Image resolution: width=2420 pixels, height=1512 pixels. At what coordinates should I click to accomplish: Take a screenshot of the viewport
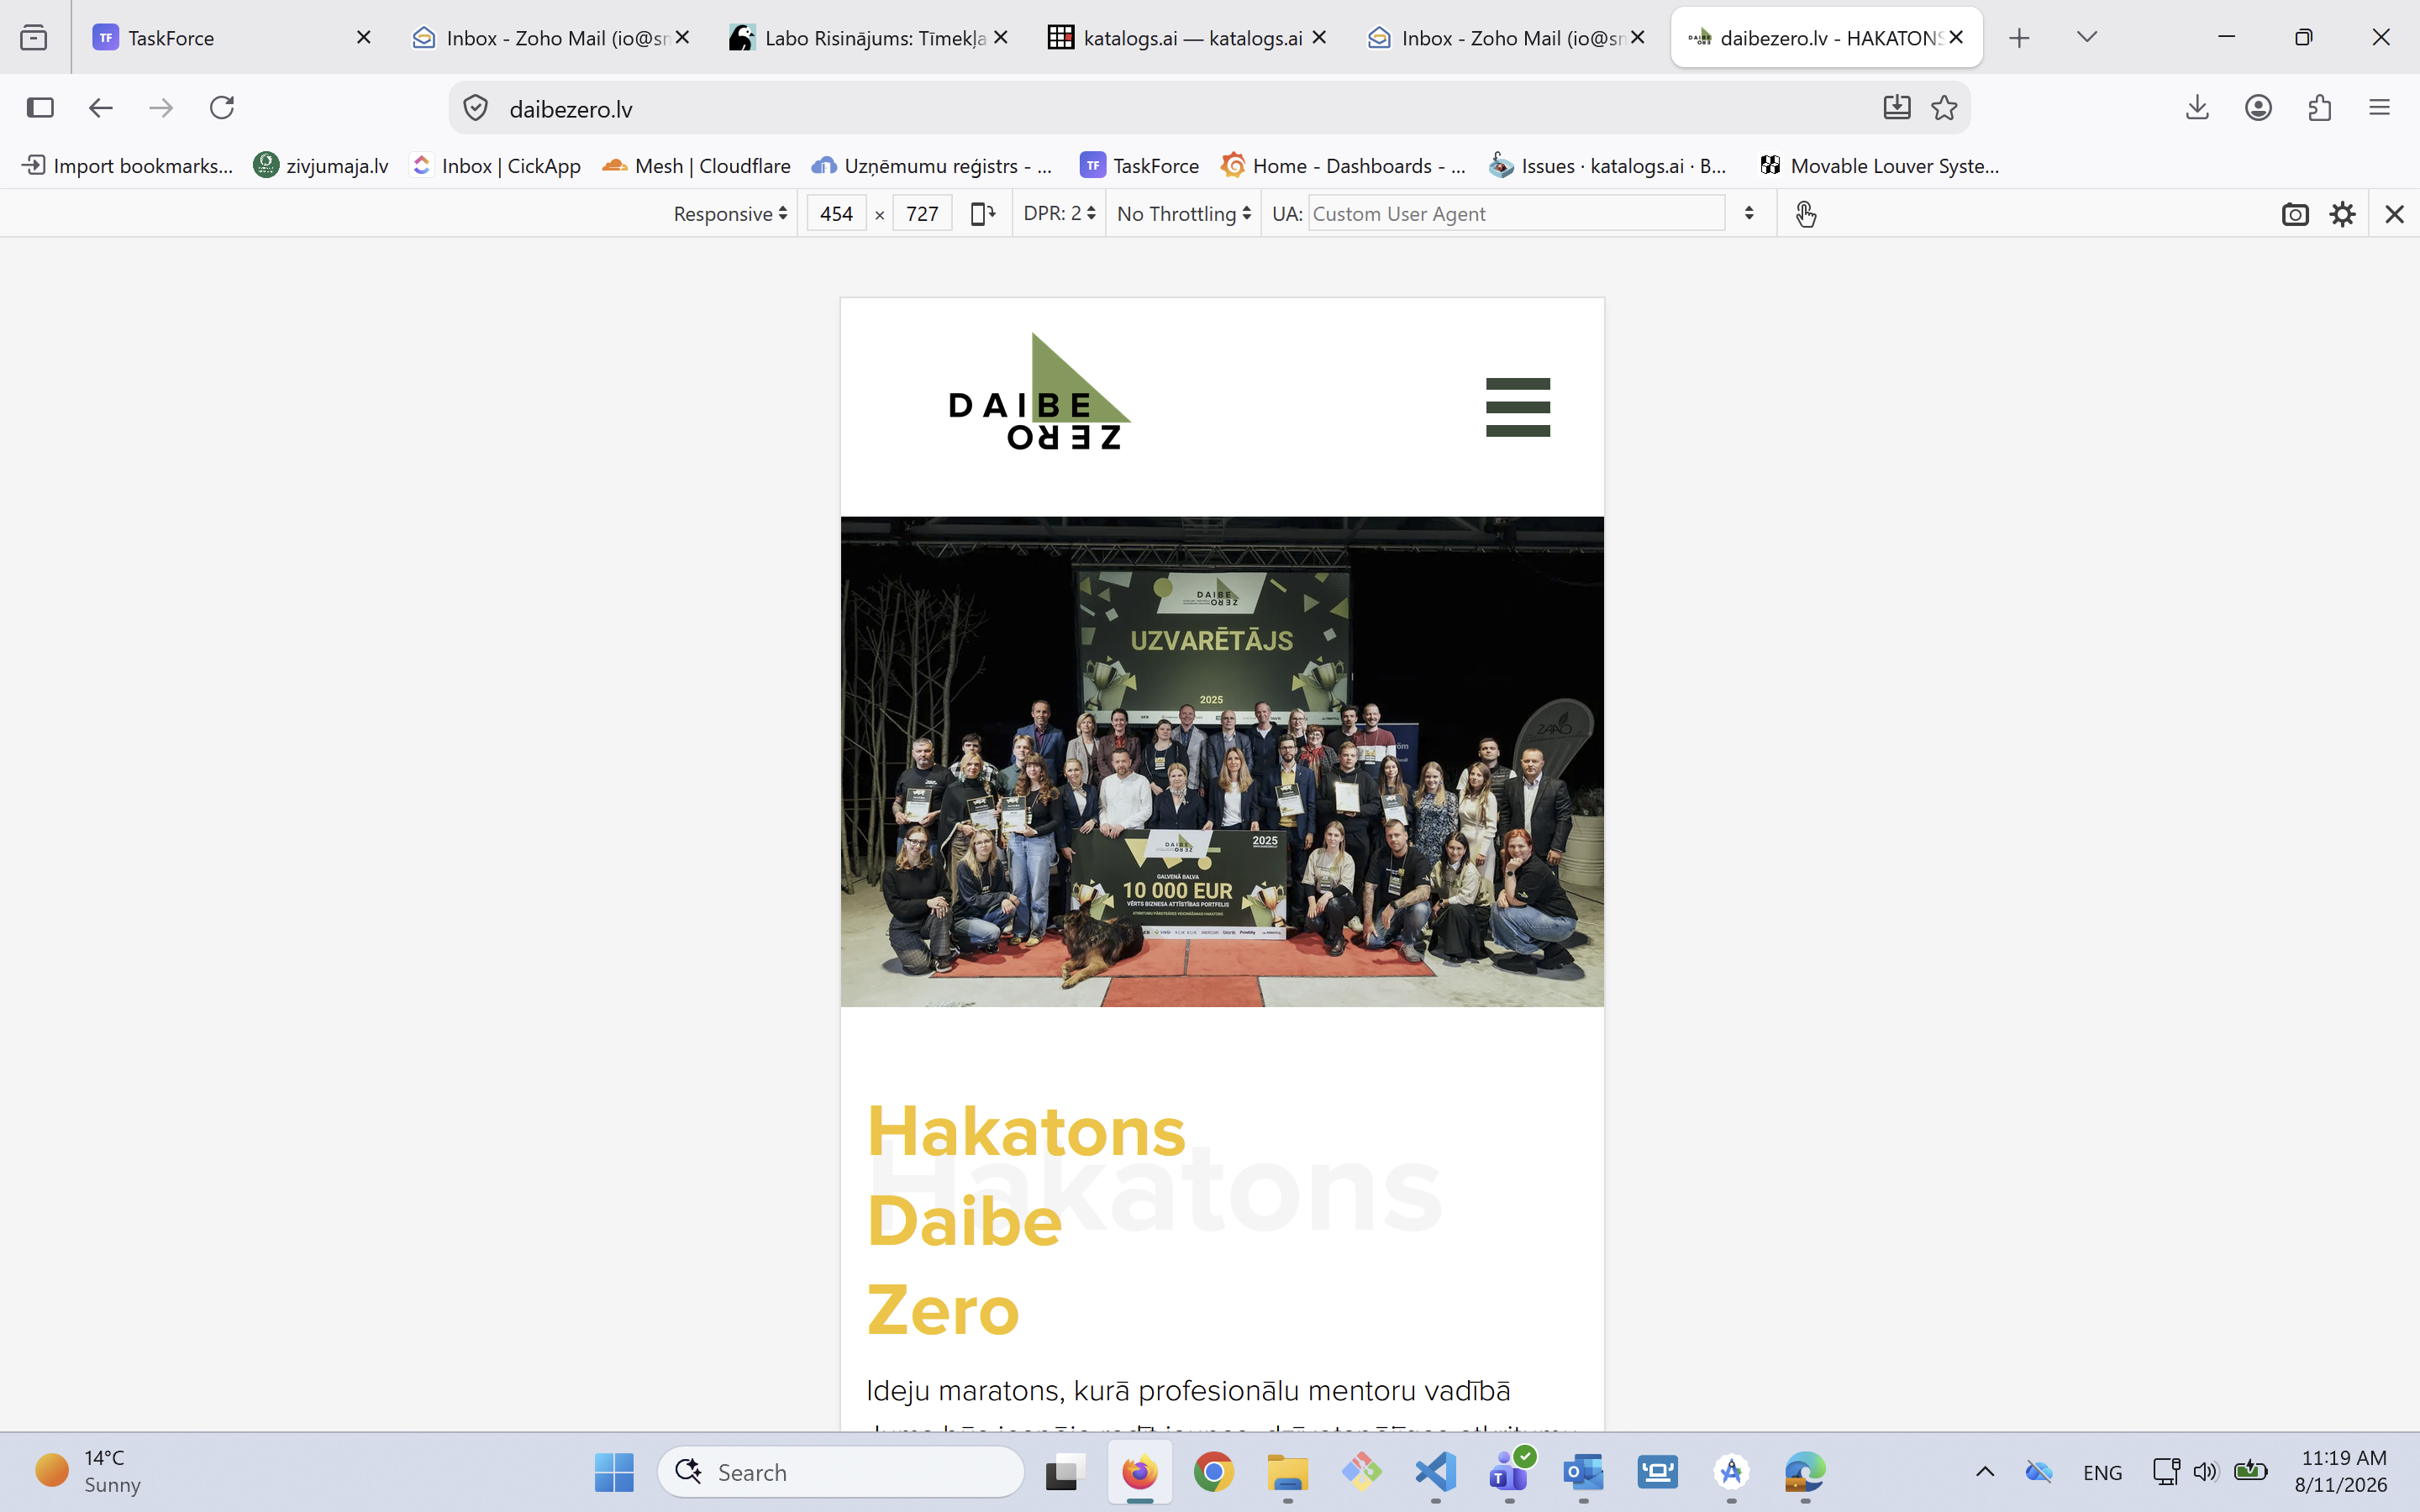coord(2295,213)
